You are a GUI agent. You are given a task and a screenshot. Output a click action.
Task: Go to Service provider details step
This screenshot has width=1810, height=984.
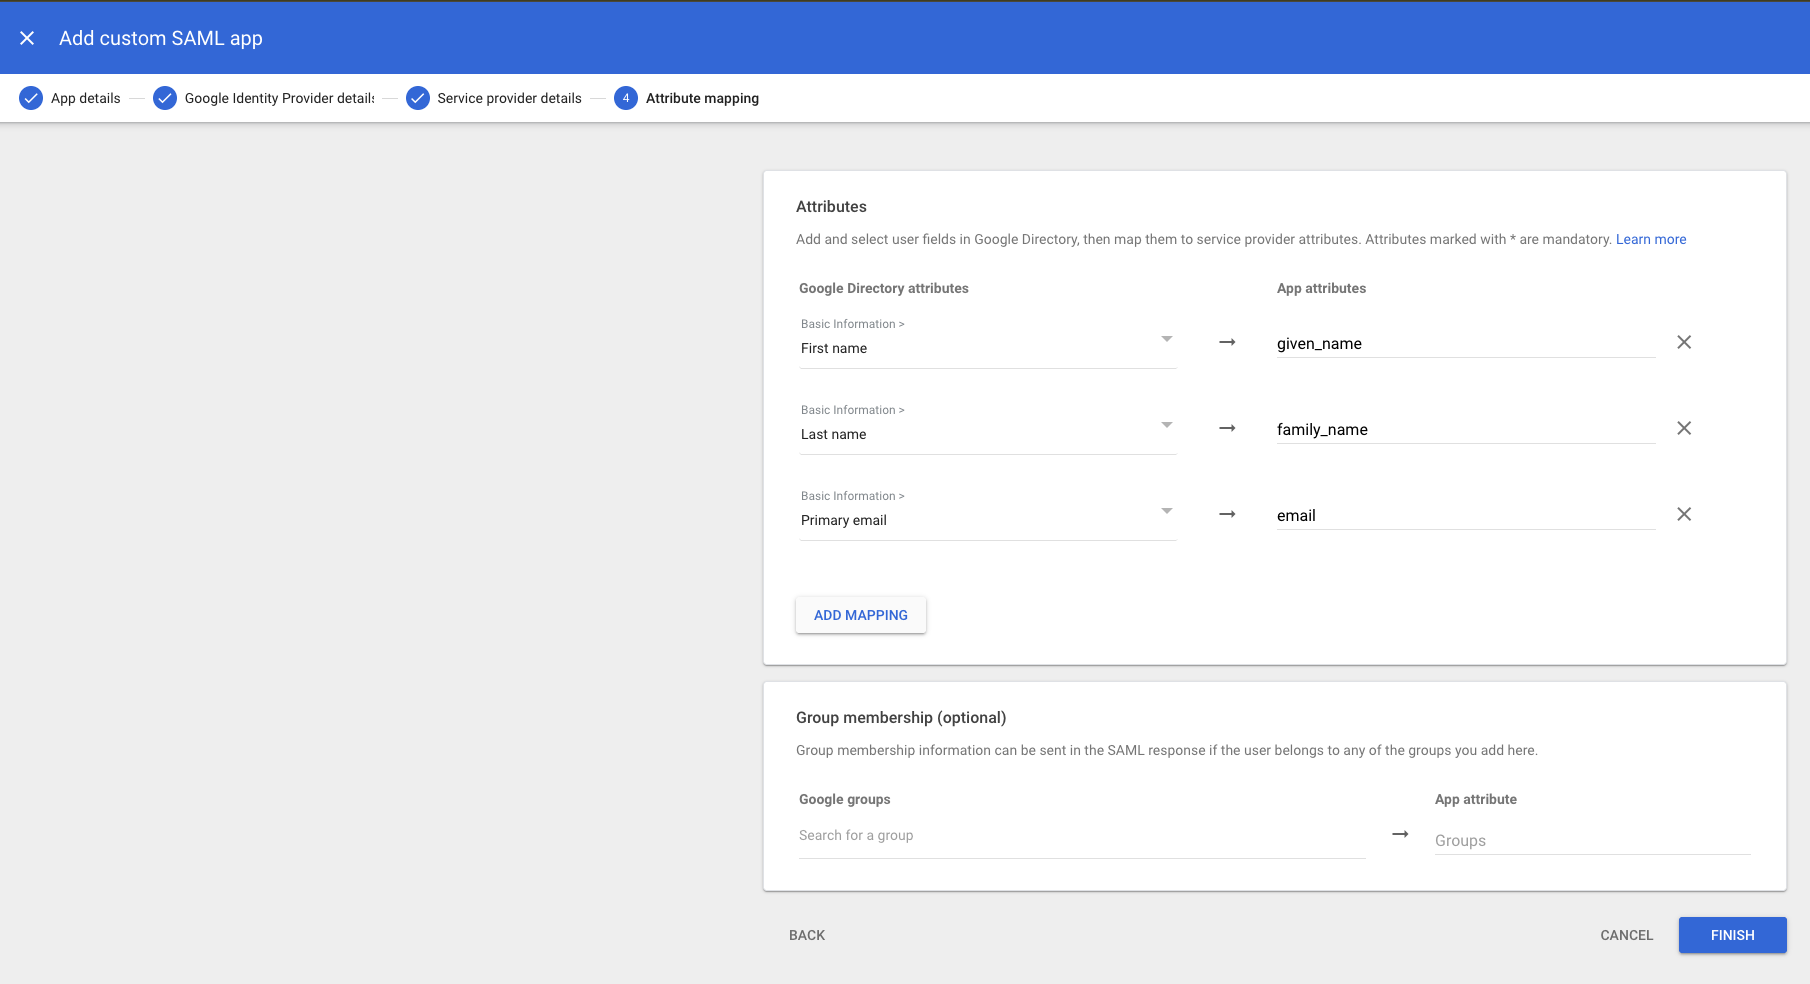(x=509, y=98)
